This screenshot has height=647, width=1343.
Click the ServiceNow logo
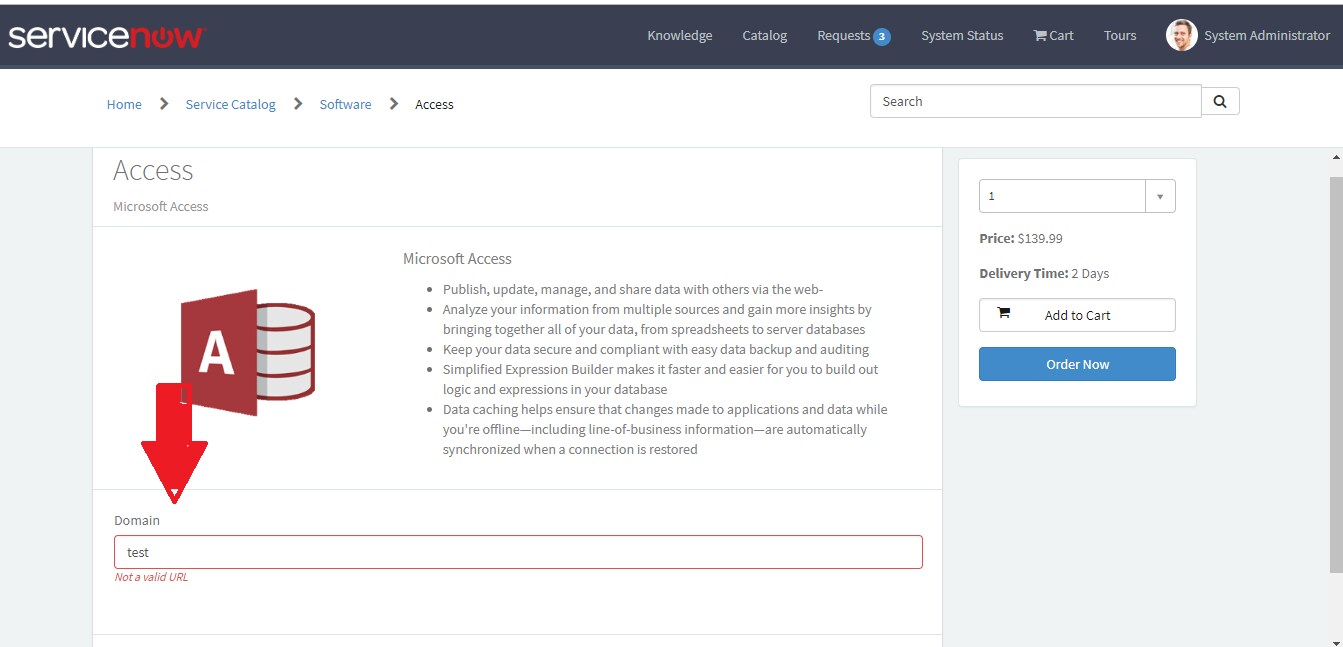point(106,37)
